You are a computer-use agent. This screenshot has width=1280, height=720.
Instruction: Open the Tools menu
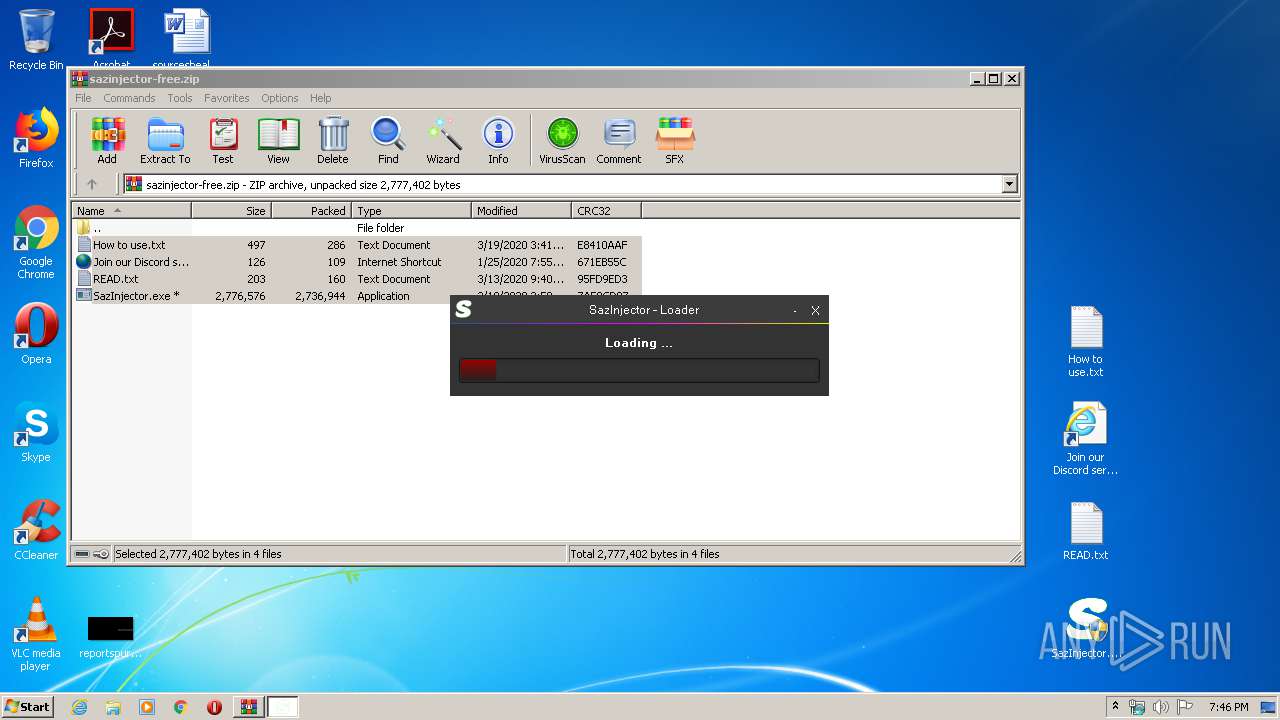(180, 98)
